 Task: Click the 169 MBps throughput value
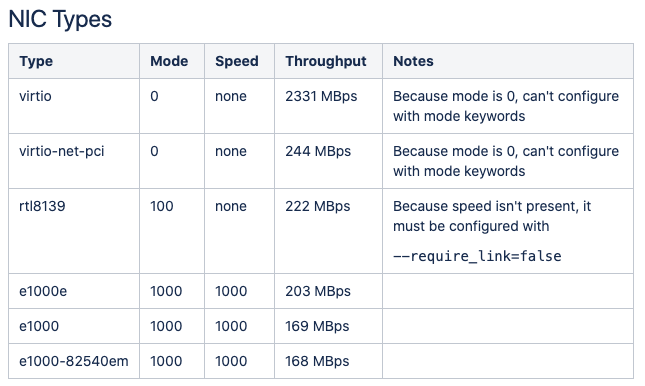[317, 326]
